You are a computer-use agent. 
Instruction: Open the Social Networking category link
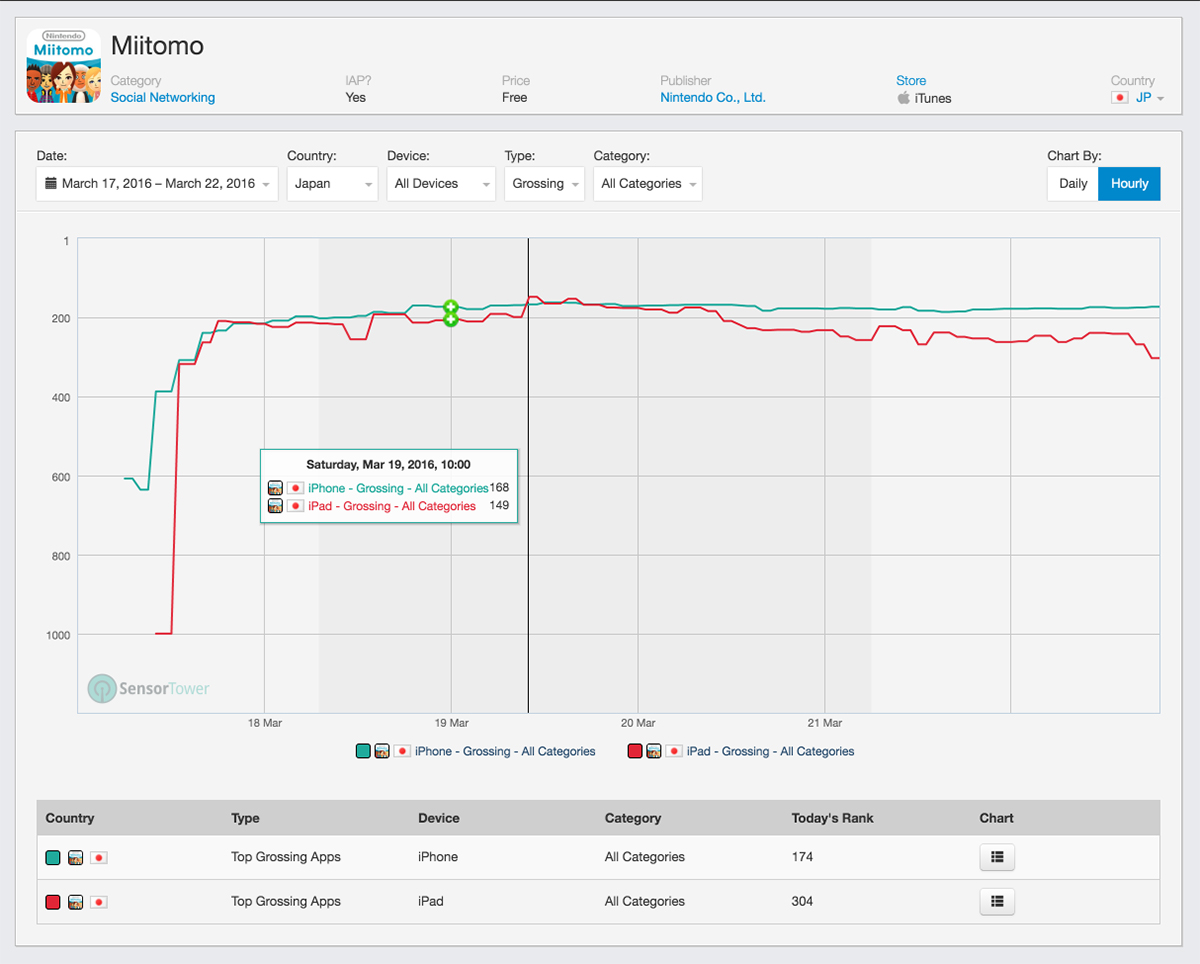tap(163, 98)
